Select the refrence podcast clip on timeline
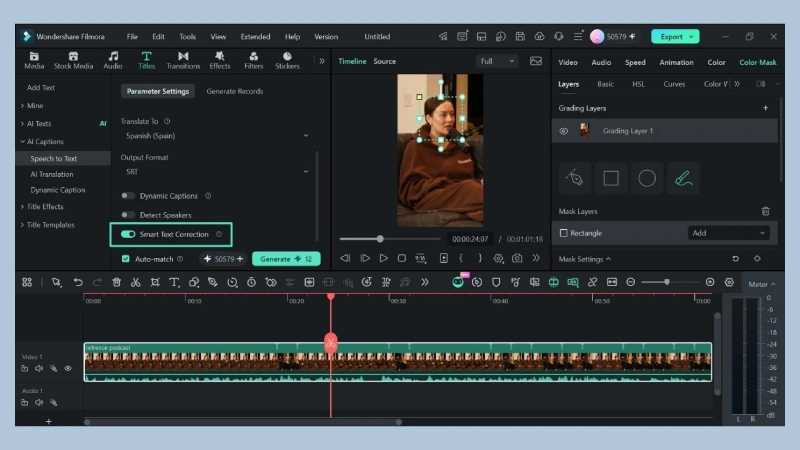The image size is (800, 450). coord(397,362)
